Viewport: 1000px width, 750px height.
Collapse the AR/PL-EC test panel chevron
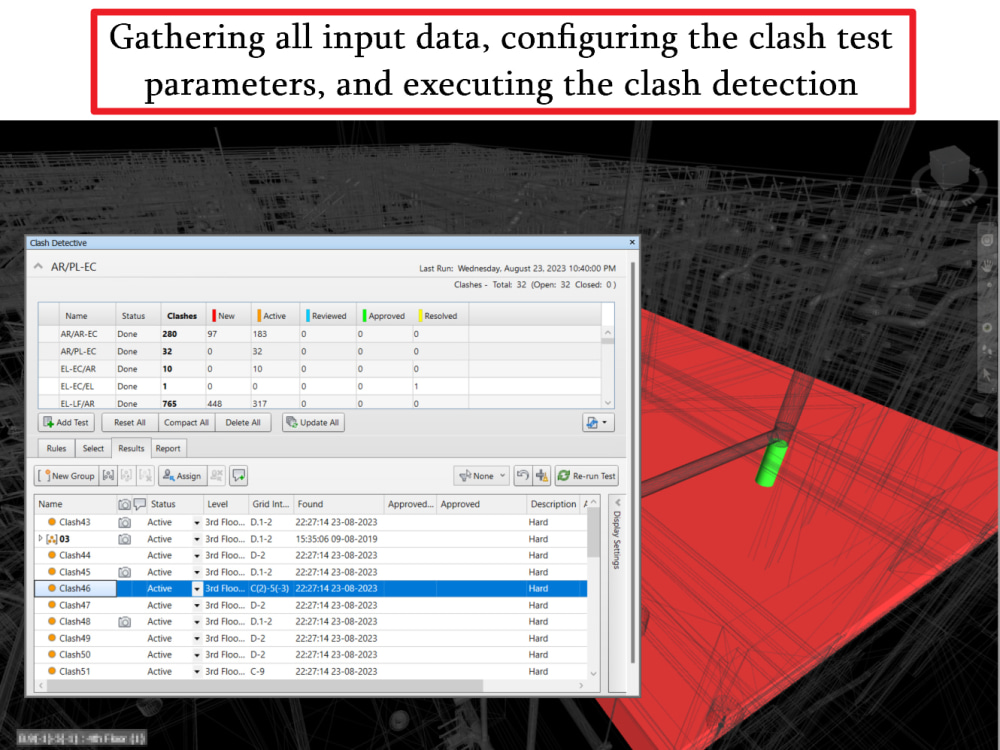coord(38,267)
